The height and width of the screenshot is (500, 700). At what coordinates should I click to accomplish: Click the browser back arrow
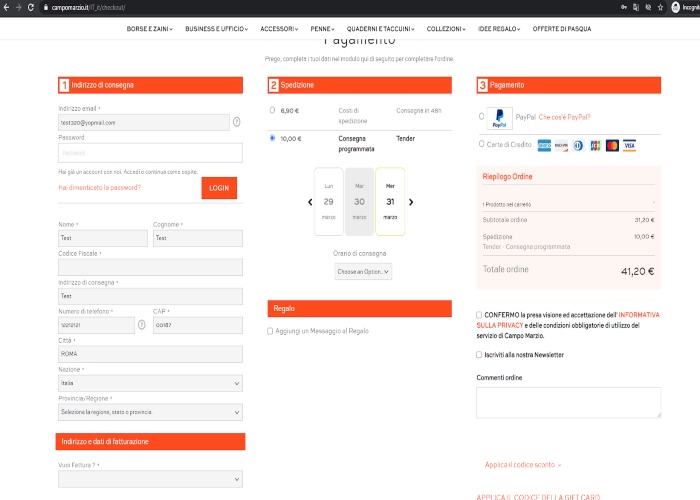pyautogui.click(x=8, y=6)
